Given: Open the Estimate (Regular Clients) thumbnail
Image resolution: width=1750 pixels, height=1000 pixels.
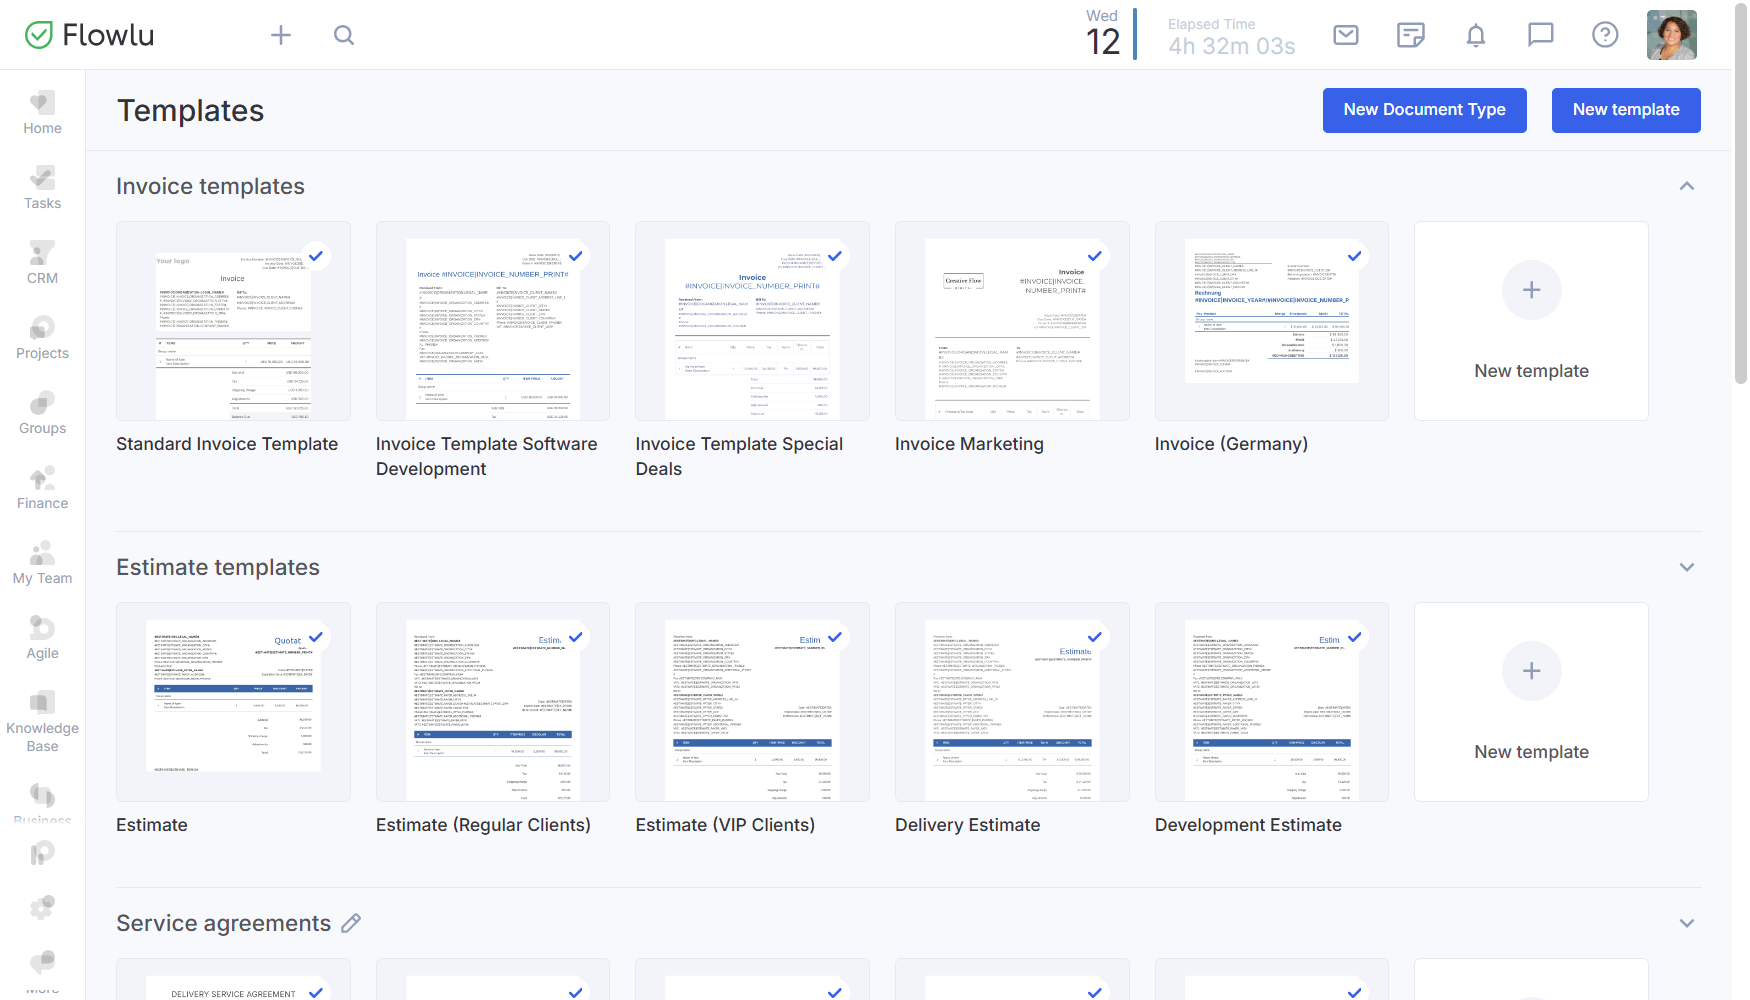Looking at the screenshot, I should click(x=493, y=702).
